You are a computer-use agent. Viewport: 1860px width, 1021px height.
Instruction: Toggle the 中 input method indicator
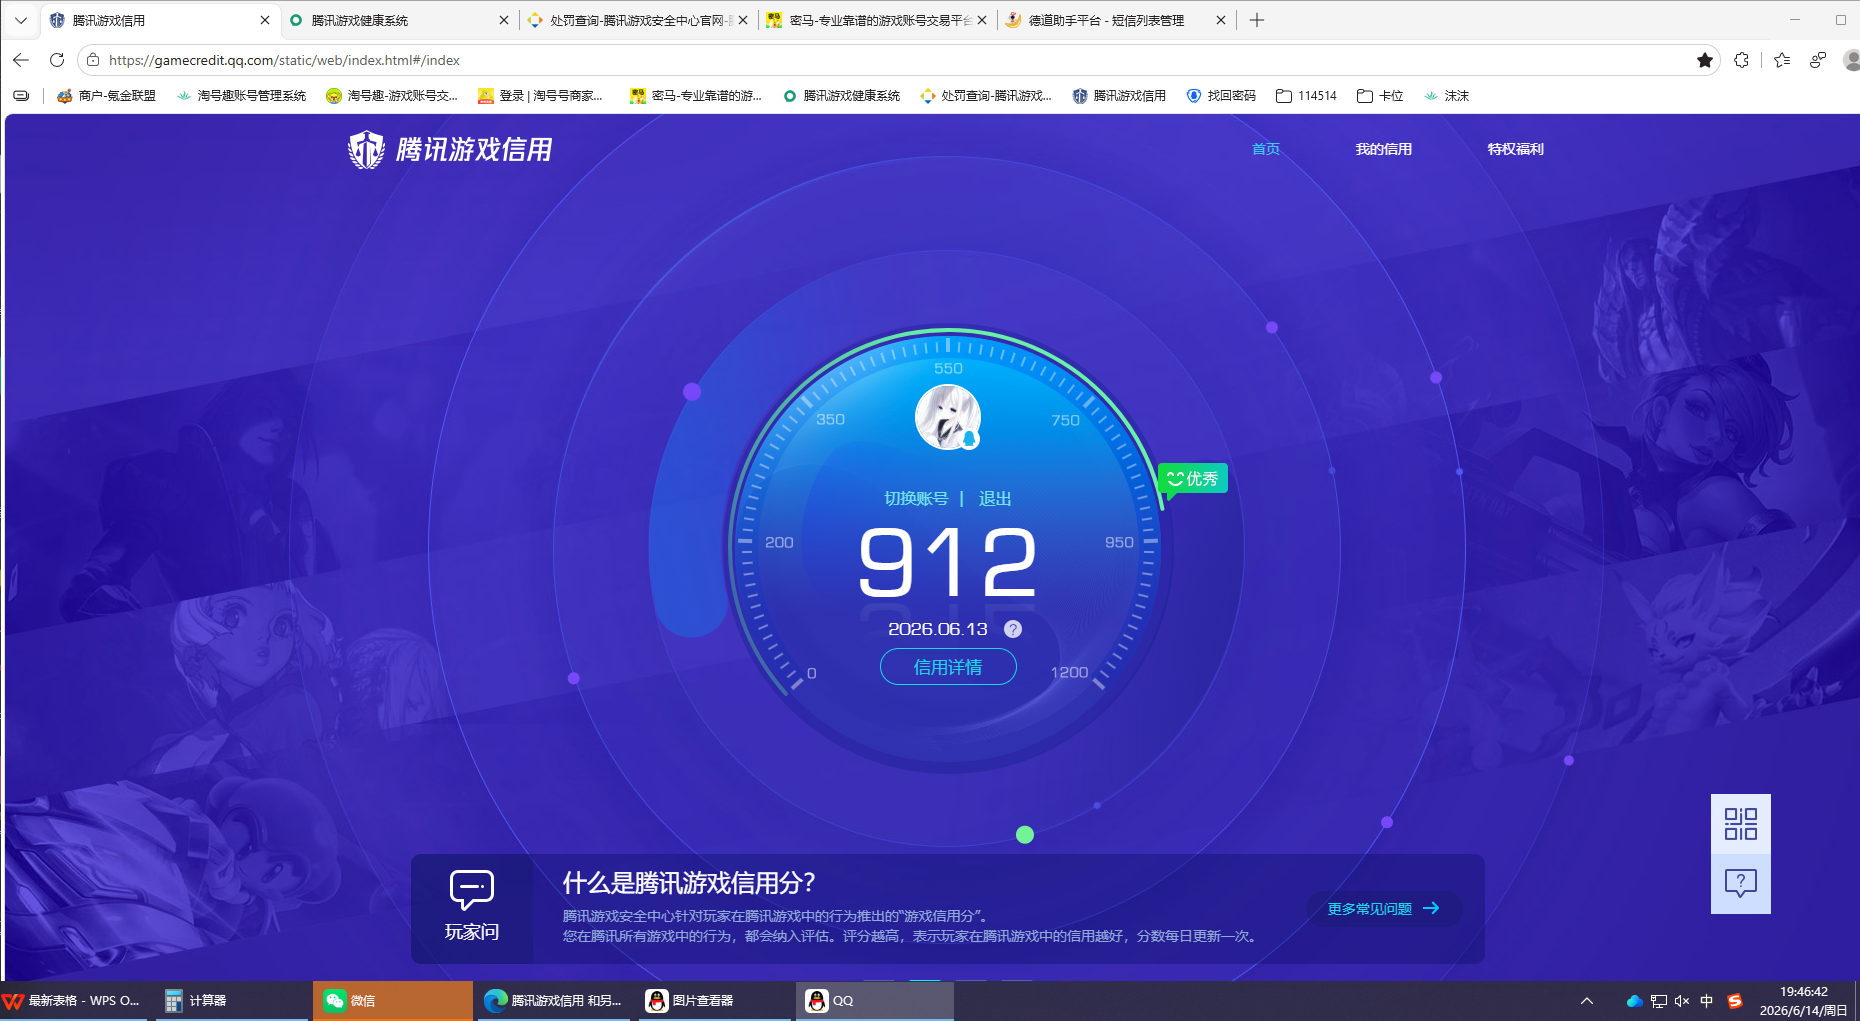point(1707,1001)
